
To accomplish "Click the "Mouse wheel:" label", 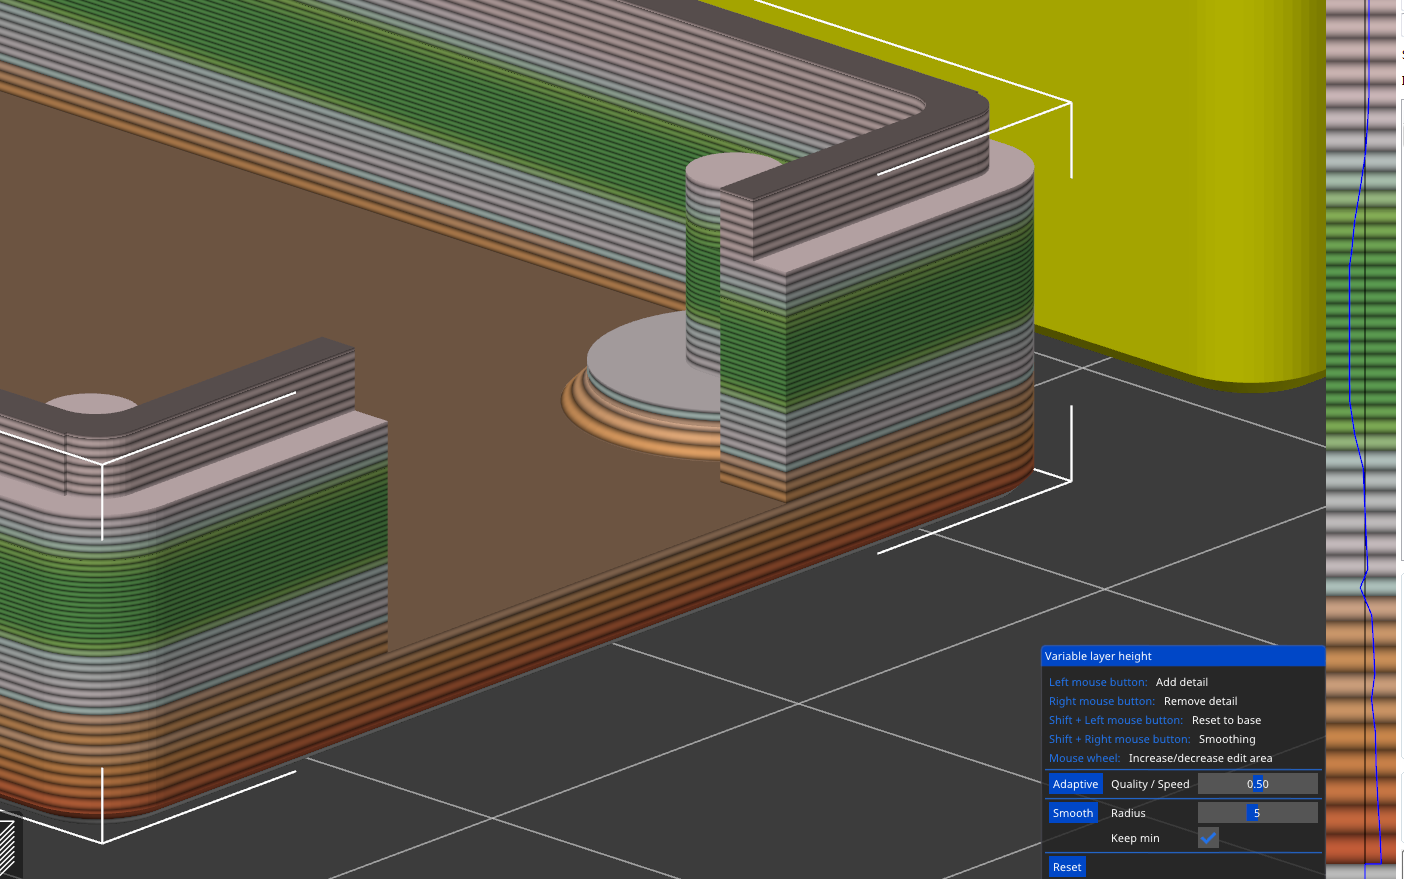I will pyautogui.click(x=1084, y=758).
